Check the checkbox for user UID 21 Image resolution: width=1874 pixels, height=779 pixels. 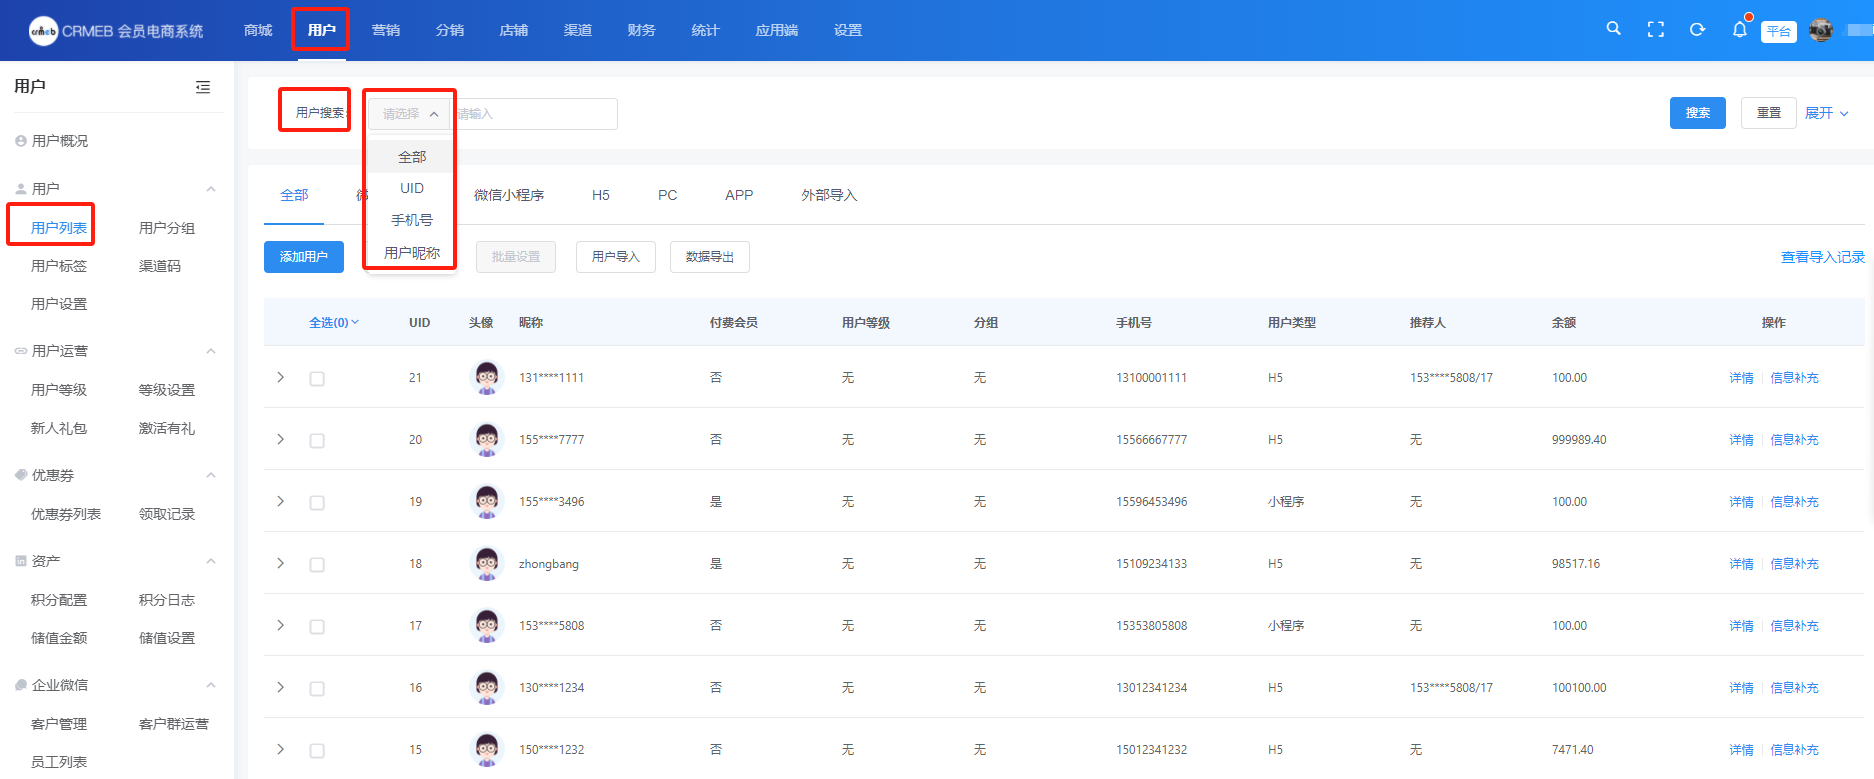coord(317,379)
